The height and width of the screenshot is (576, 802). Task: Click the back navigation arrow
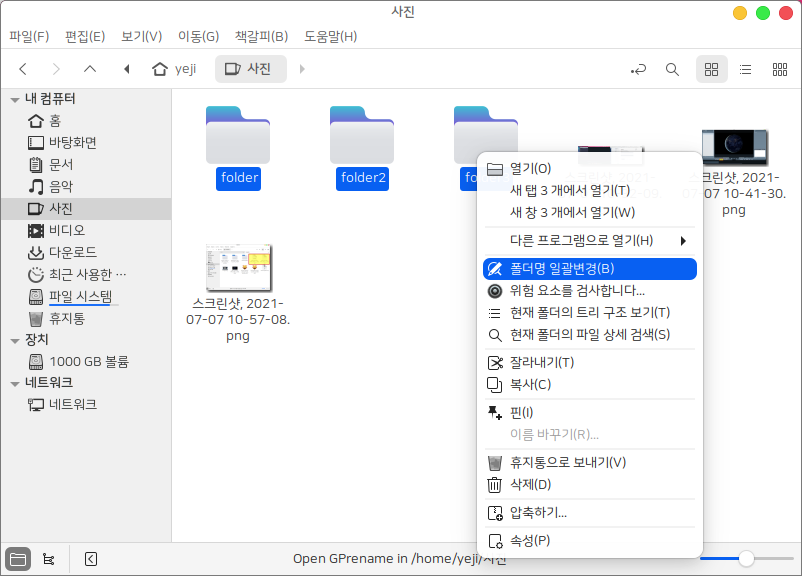[x=23, y=69]
